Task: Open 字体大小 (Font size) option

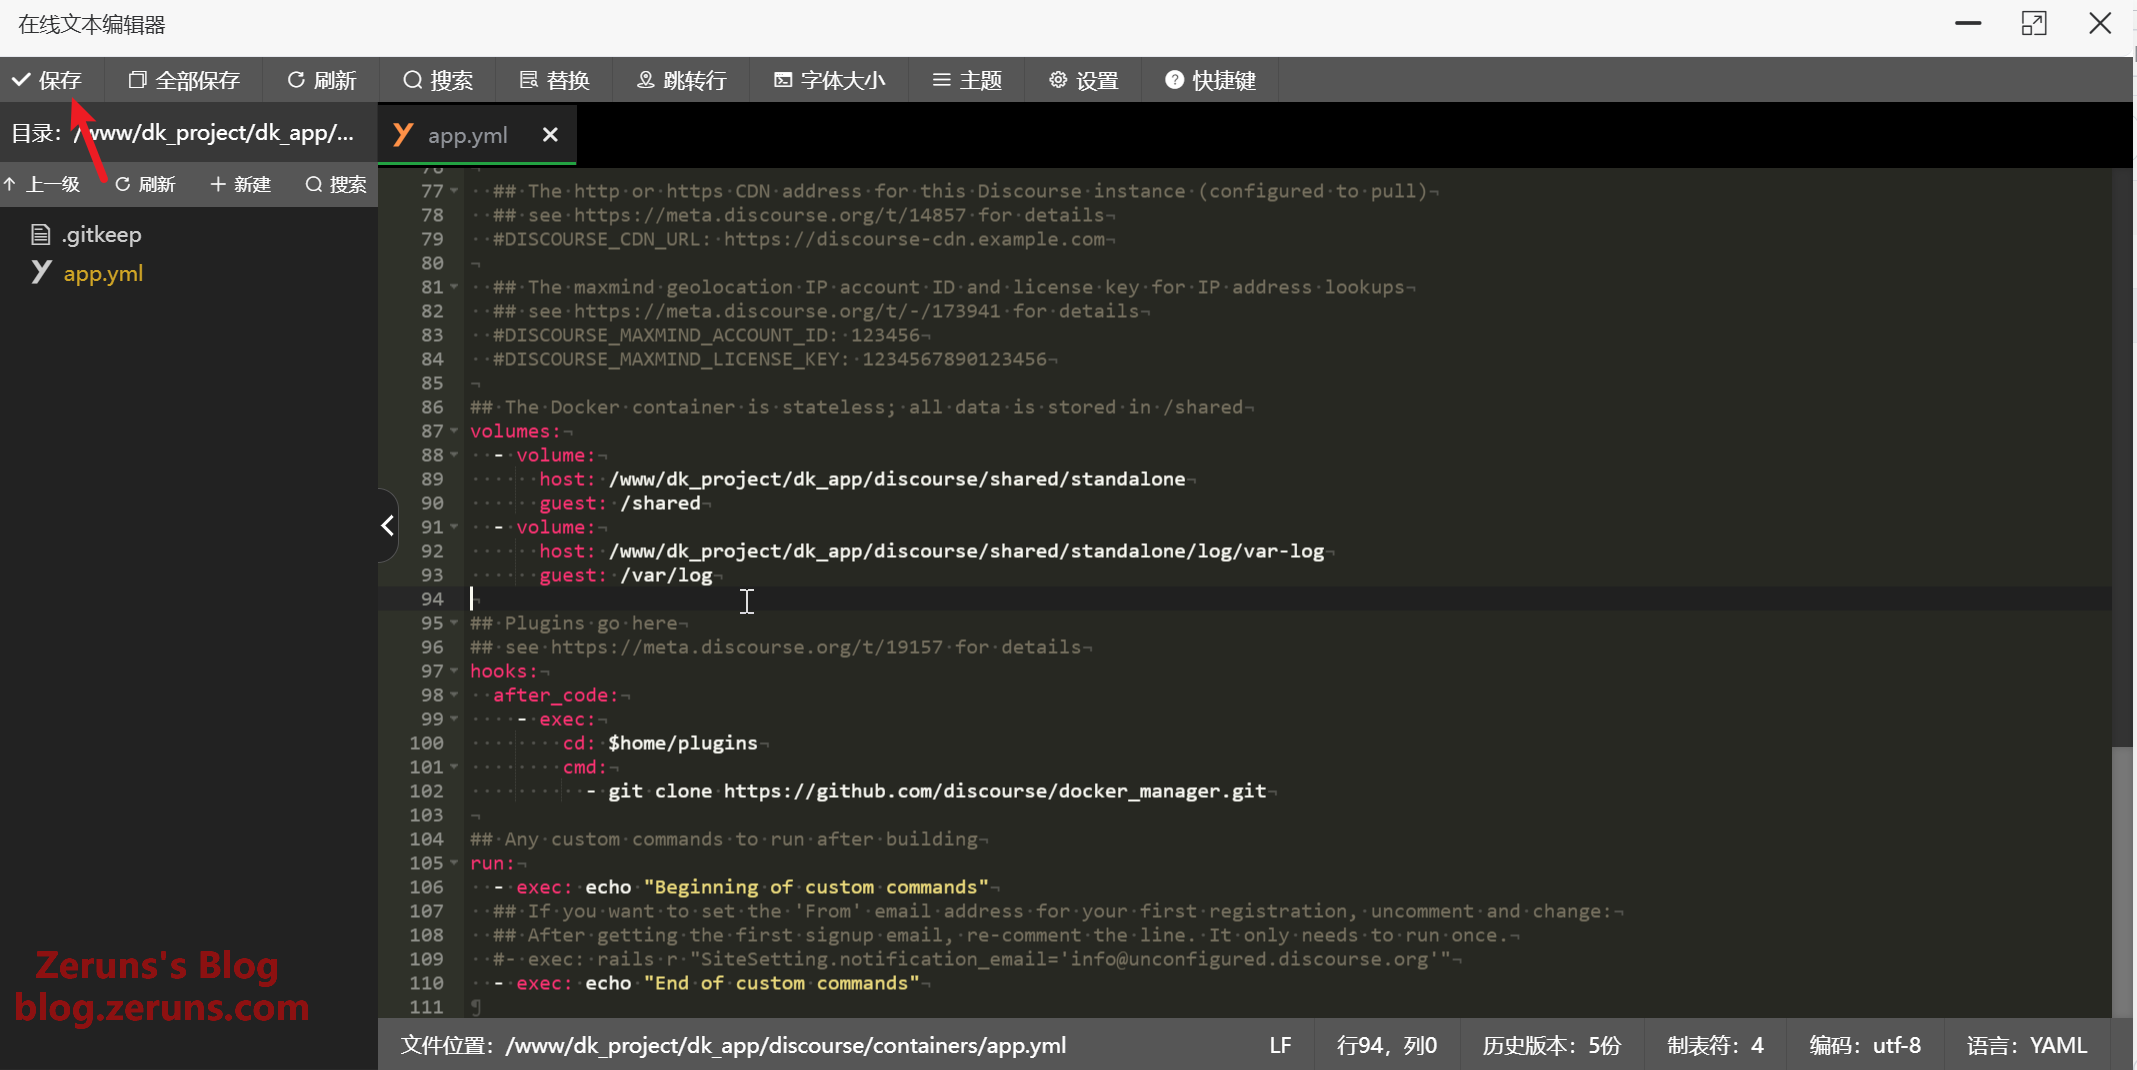Action: (x=830, y=80)
